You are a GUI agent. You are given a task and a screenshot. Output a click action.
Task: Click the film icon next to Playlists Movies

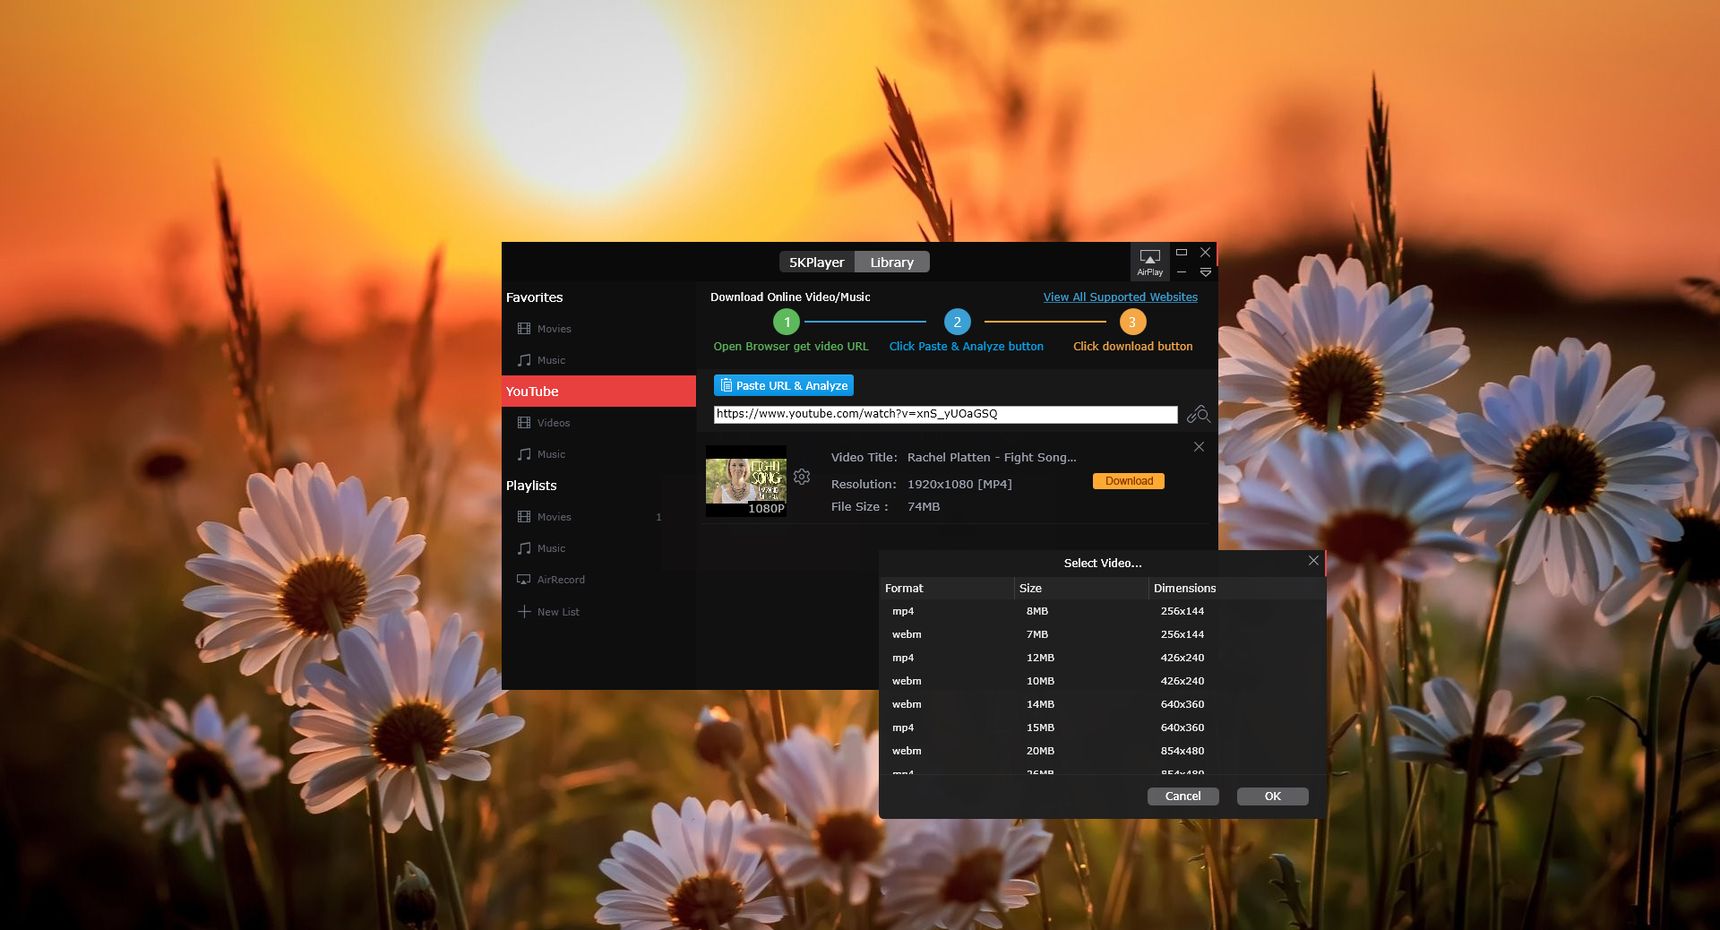524,516
